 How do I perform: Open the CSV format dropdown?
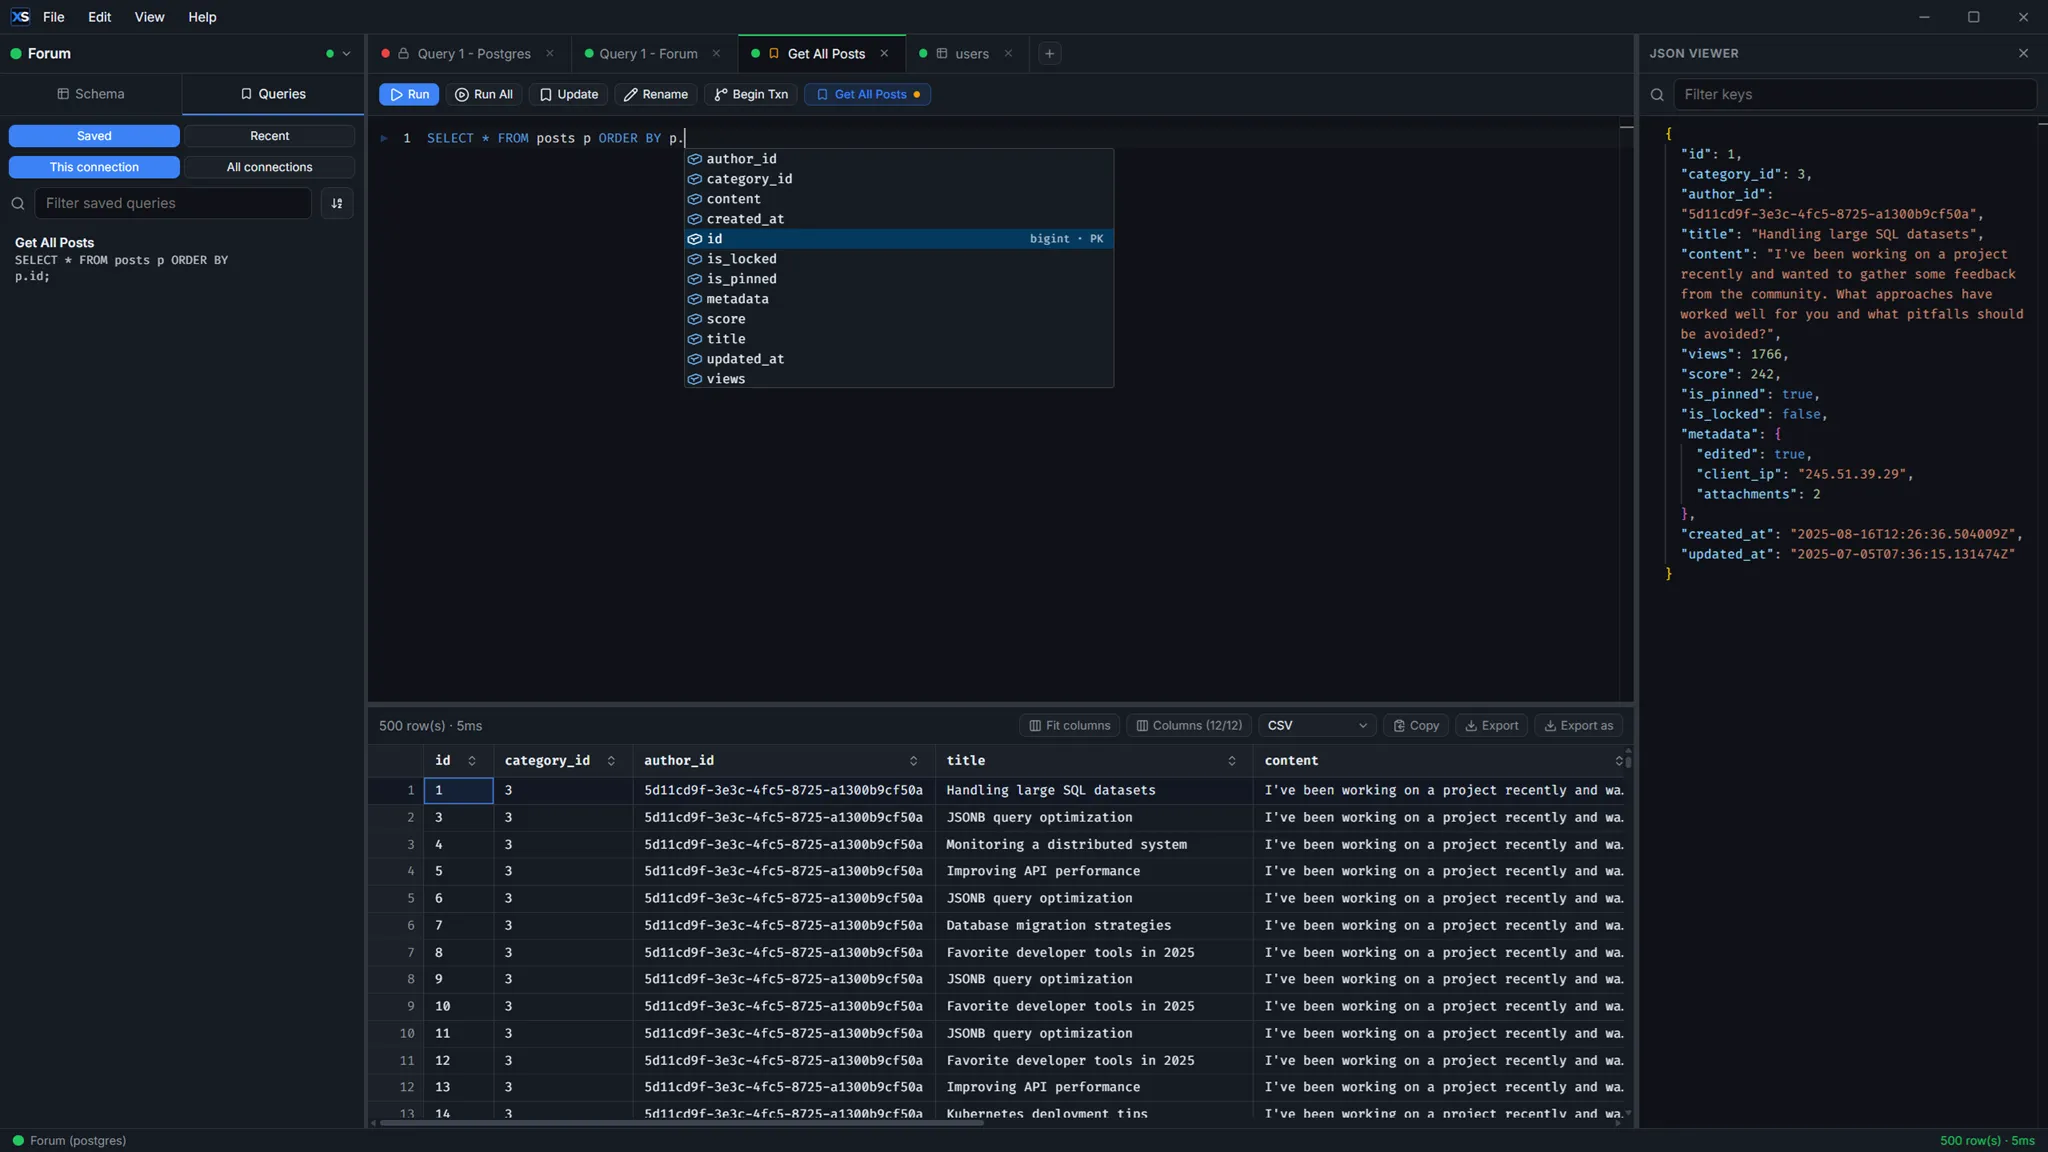1316,726
